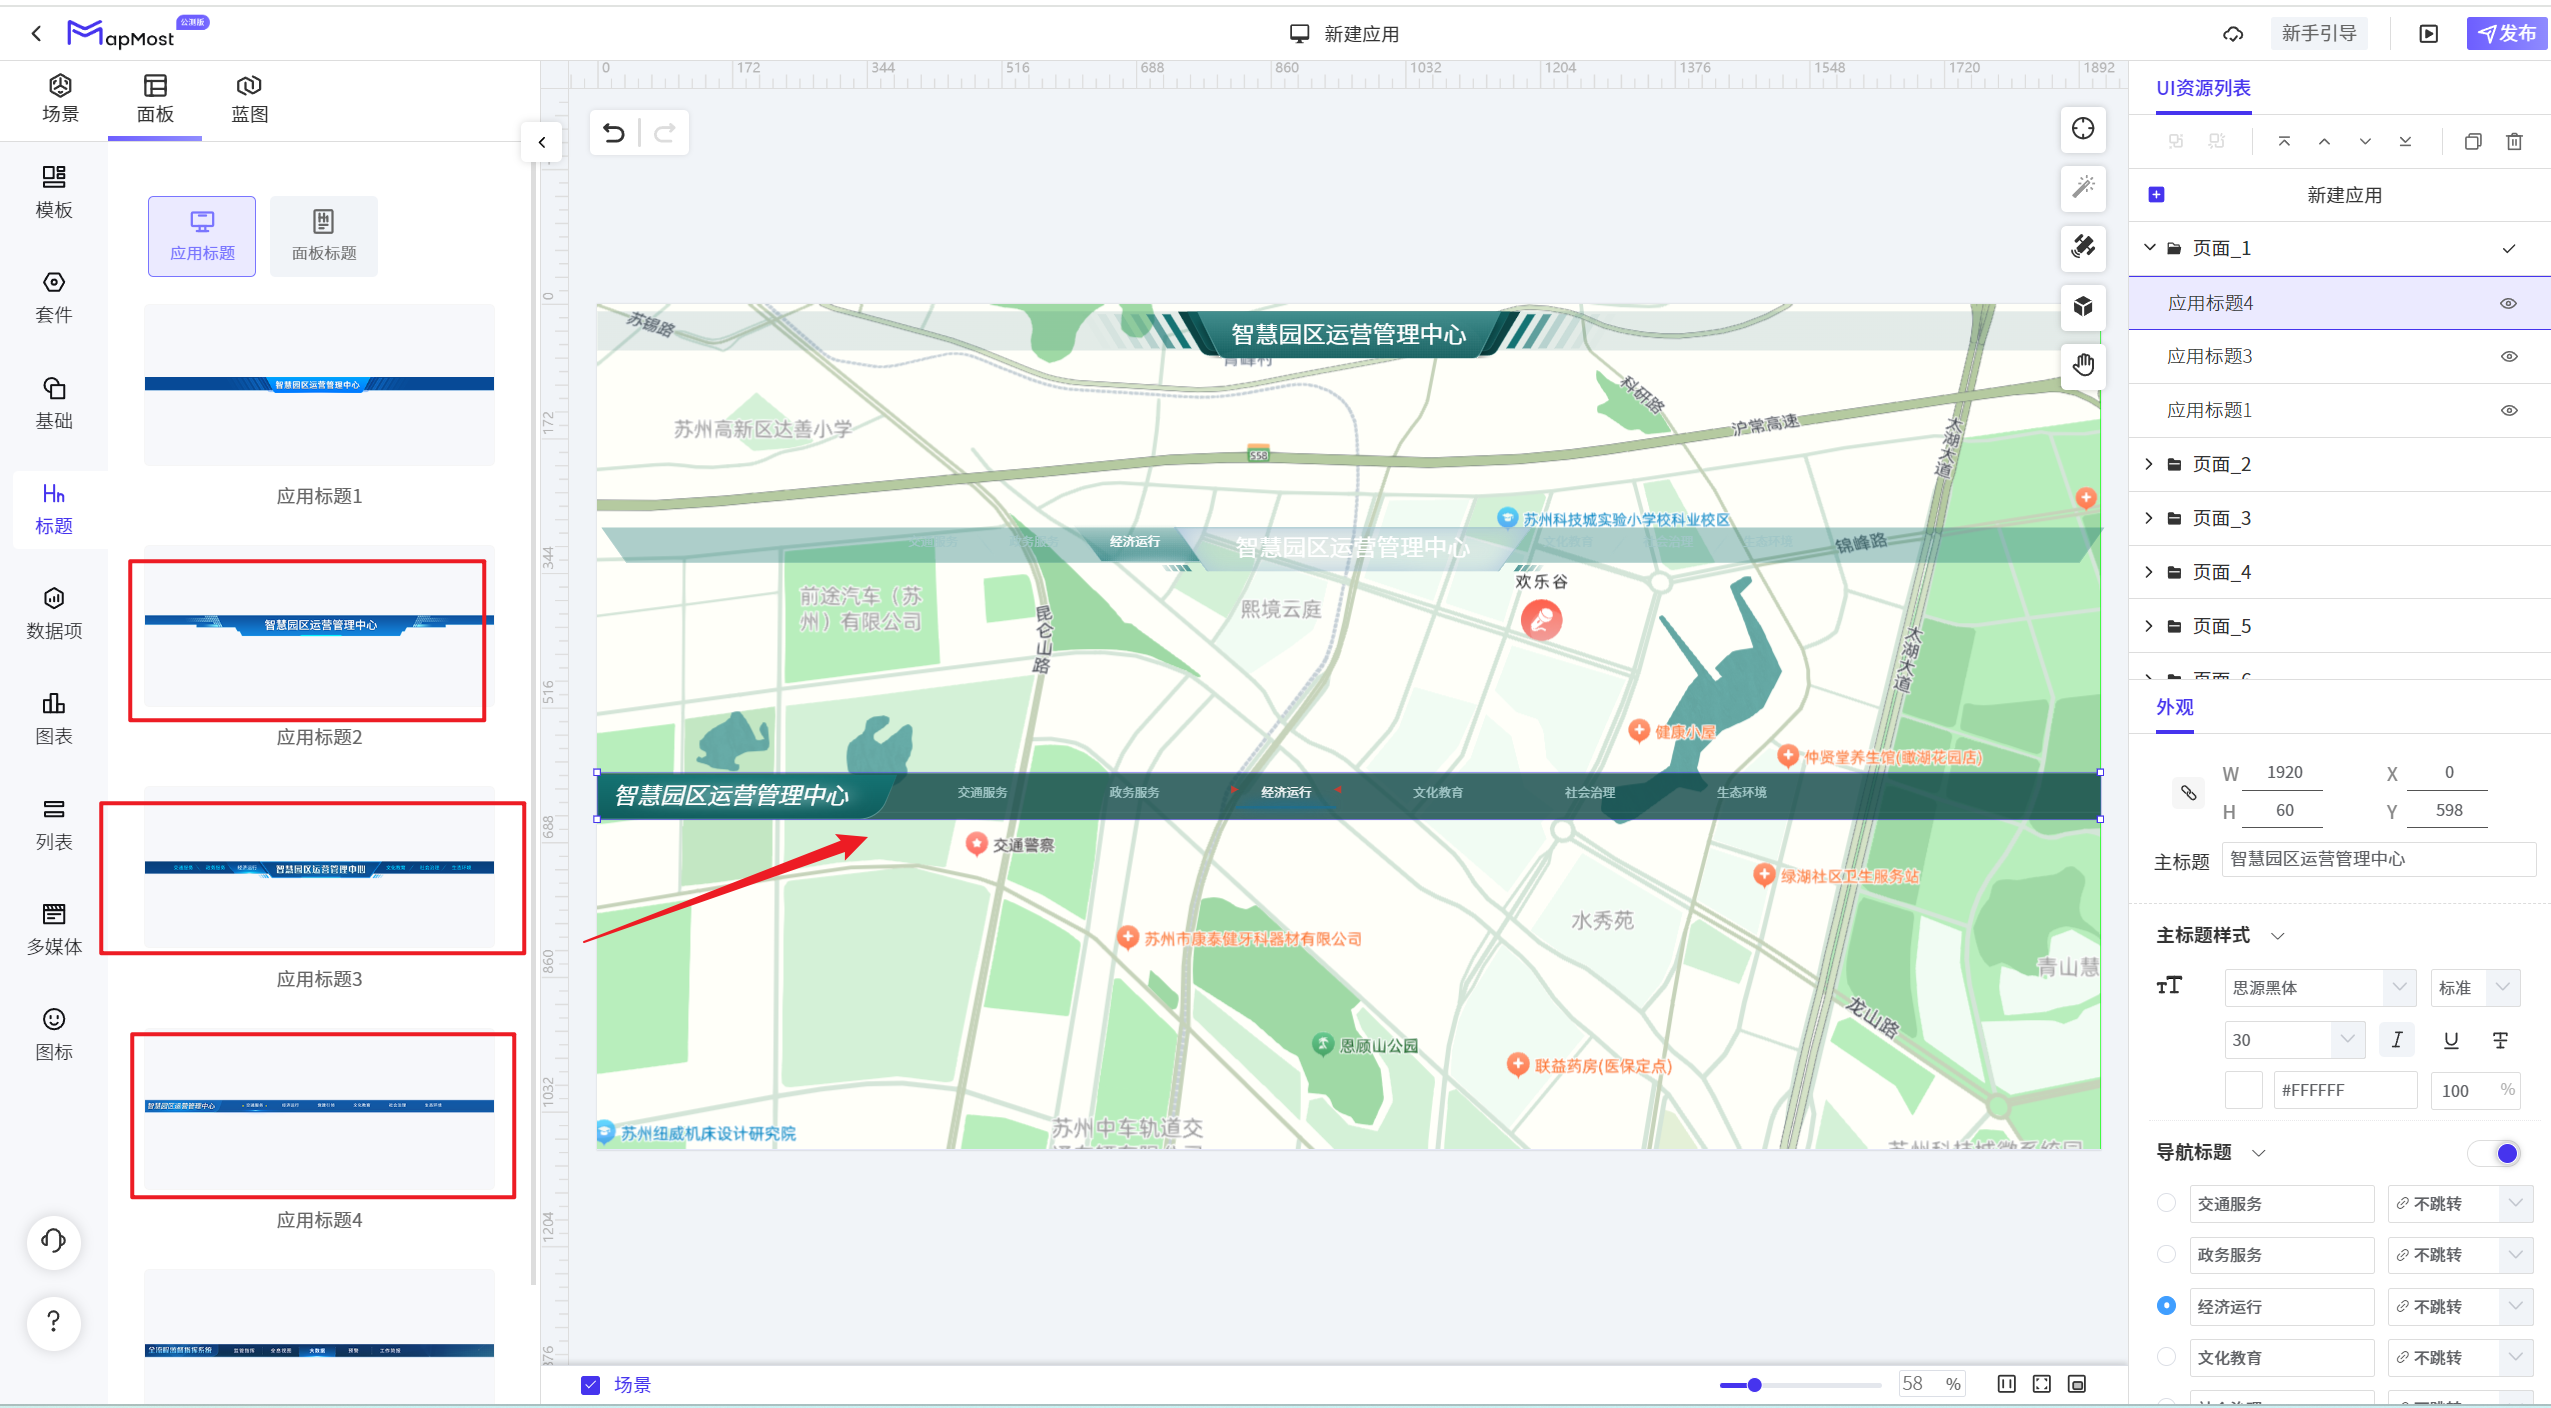This screenshot has width=2551, height=1408.
Task: Select the 3D cube tool icon
Action: point(2083,306)
